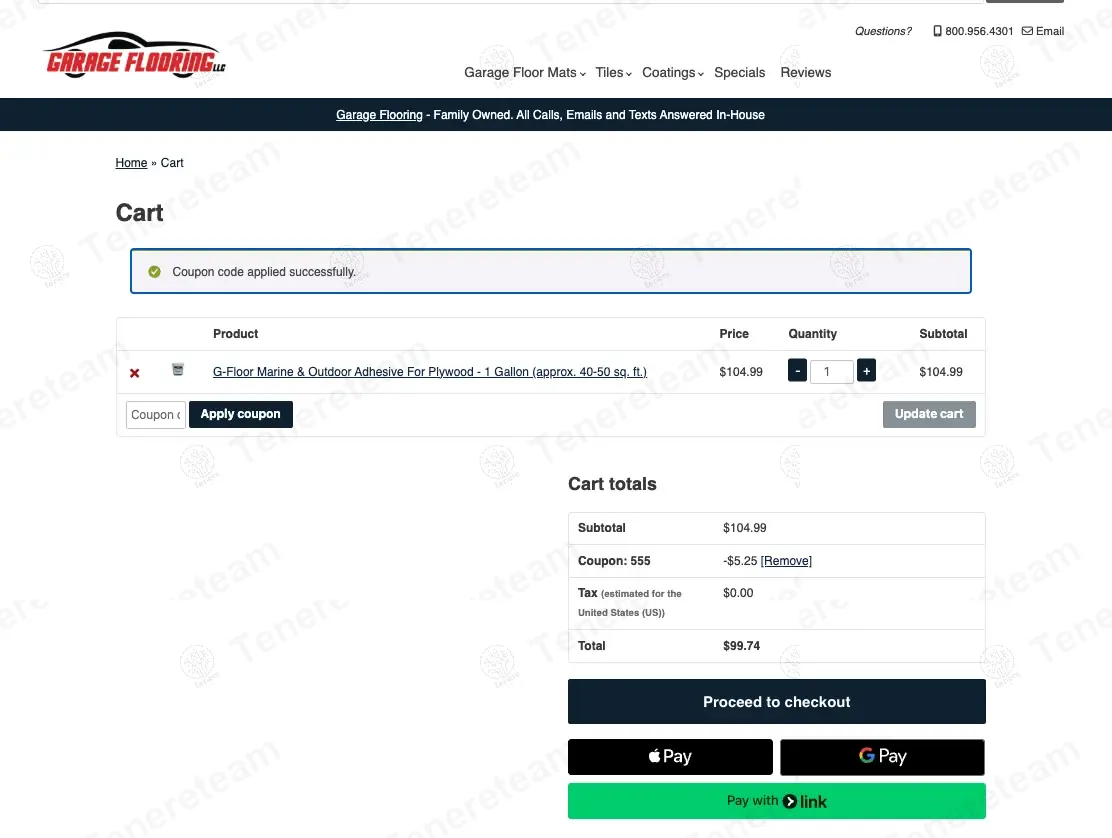1112x838 pixels.
Task: Click Proceed to checkout
Action: 777,702
